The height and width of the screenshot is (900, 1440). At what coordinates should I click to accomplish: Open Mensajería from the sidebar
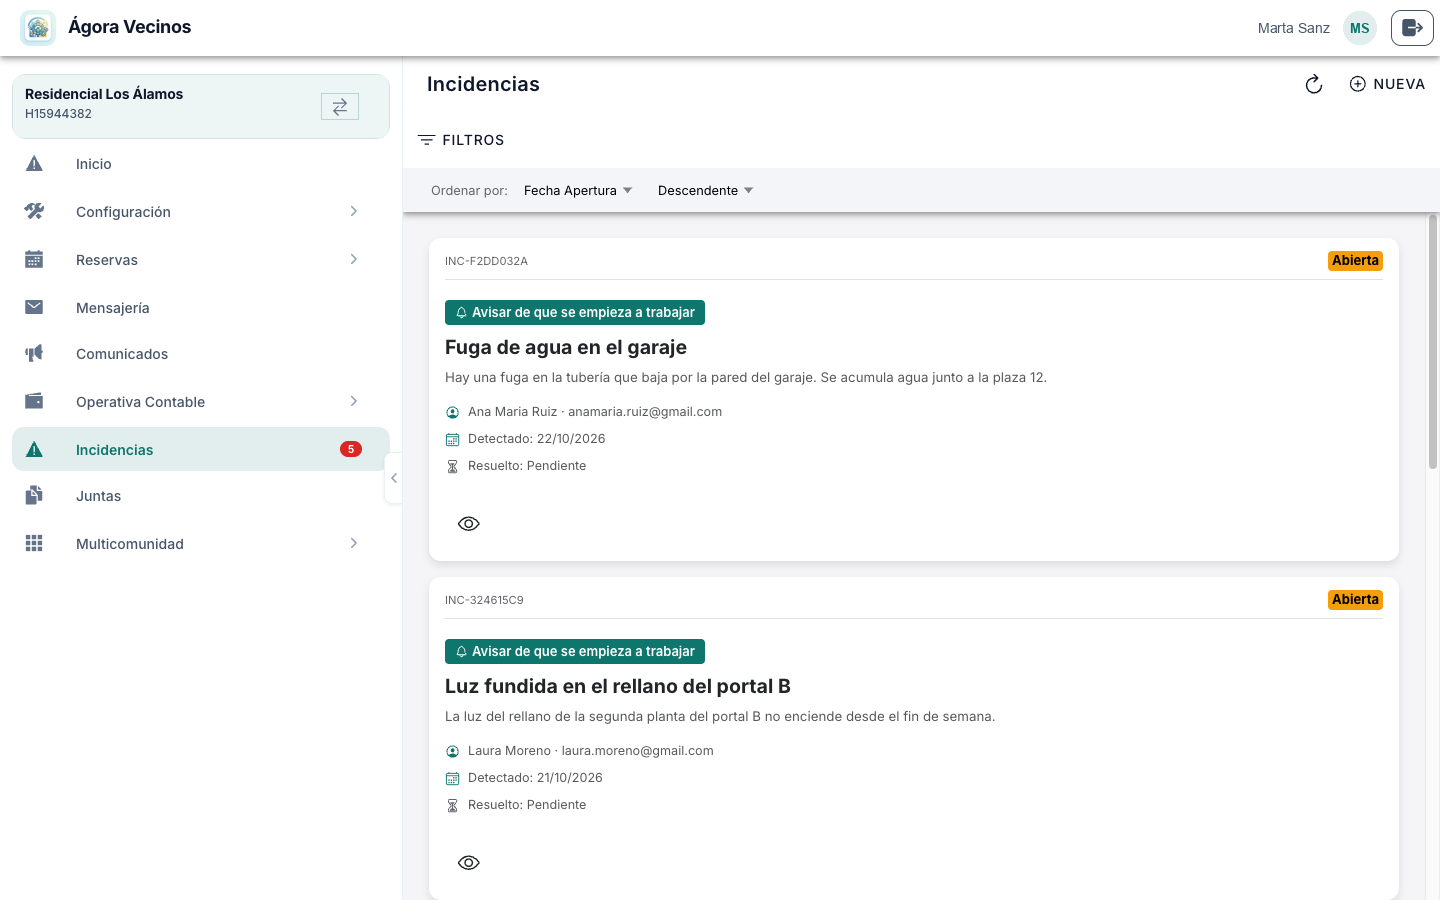click(201, 307)
